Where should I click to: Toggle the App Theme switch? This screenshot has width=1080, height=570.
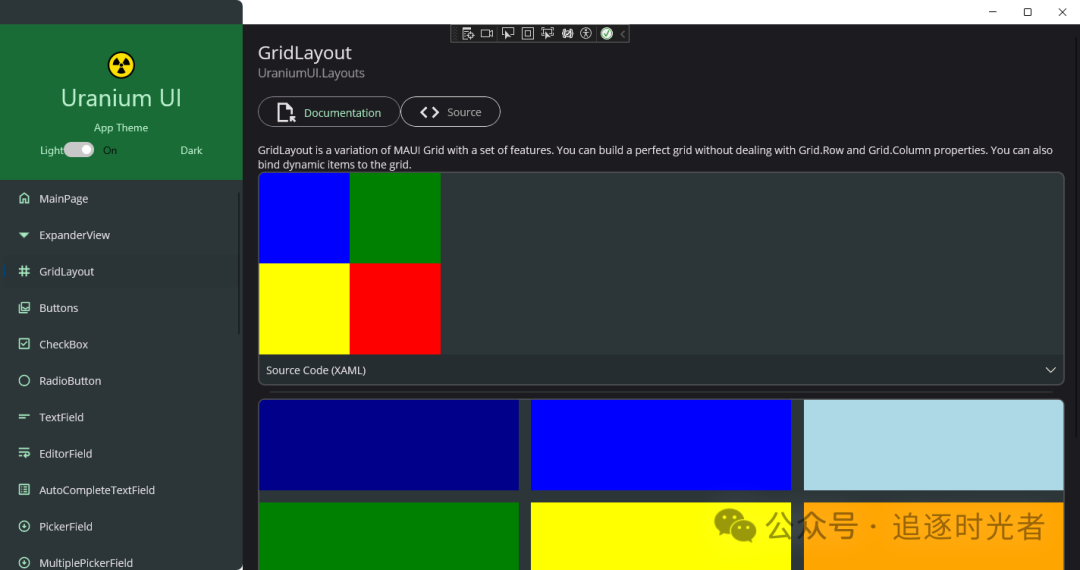[79, 150]
